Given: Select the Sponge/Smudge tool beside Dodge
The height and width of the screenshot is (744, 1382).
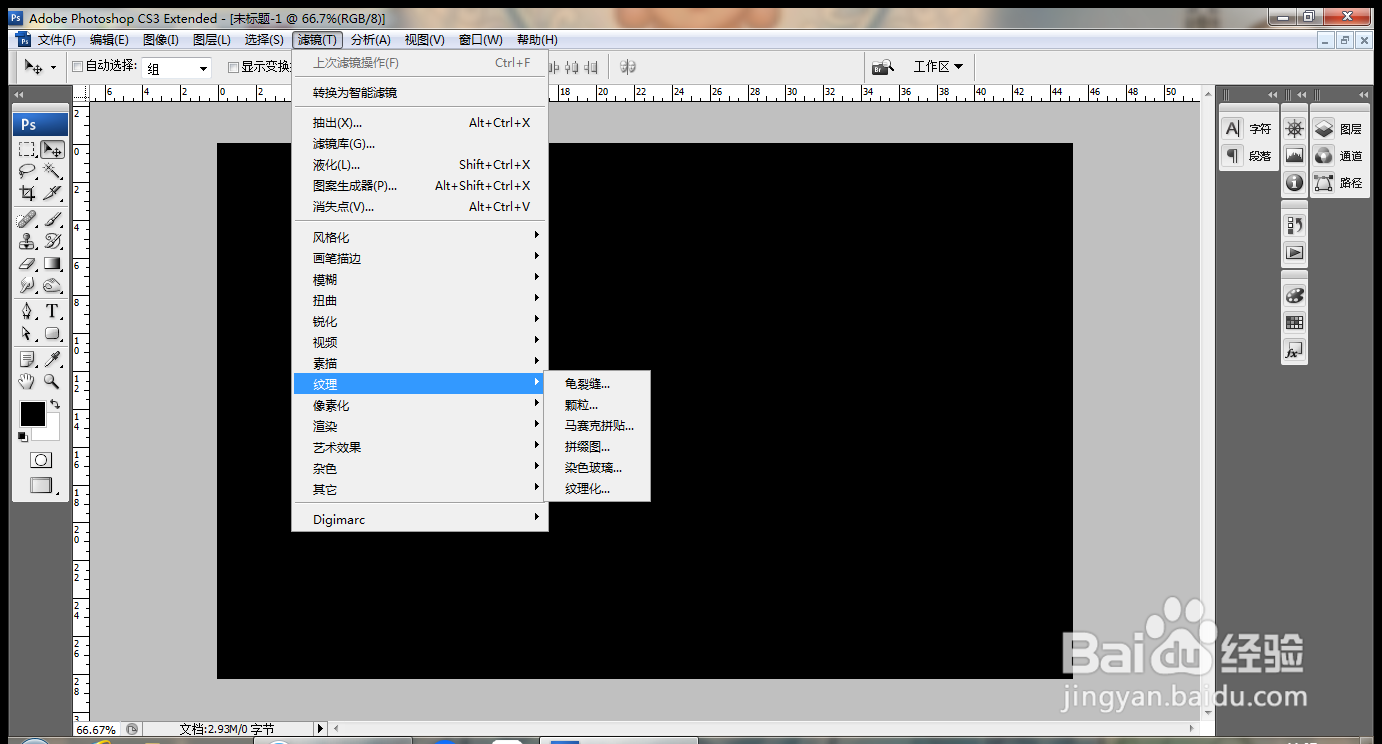Looking at the screenshot, I should click(x=52, y=285).
